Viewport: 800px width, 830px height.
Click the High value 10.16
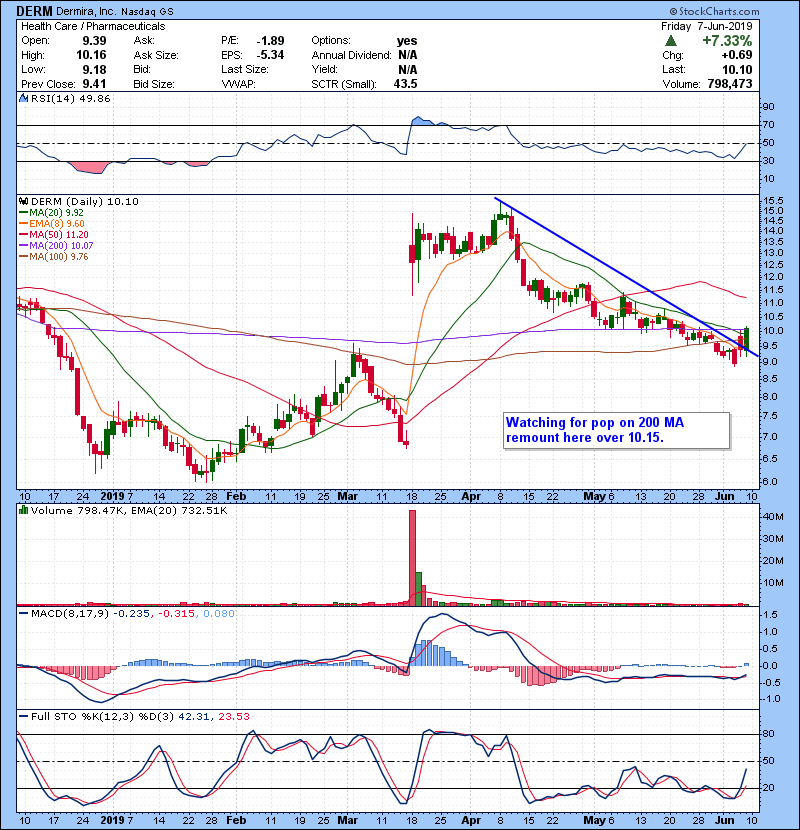(91, 55)
